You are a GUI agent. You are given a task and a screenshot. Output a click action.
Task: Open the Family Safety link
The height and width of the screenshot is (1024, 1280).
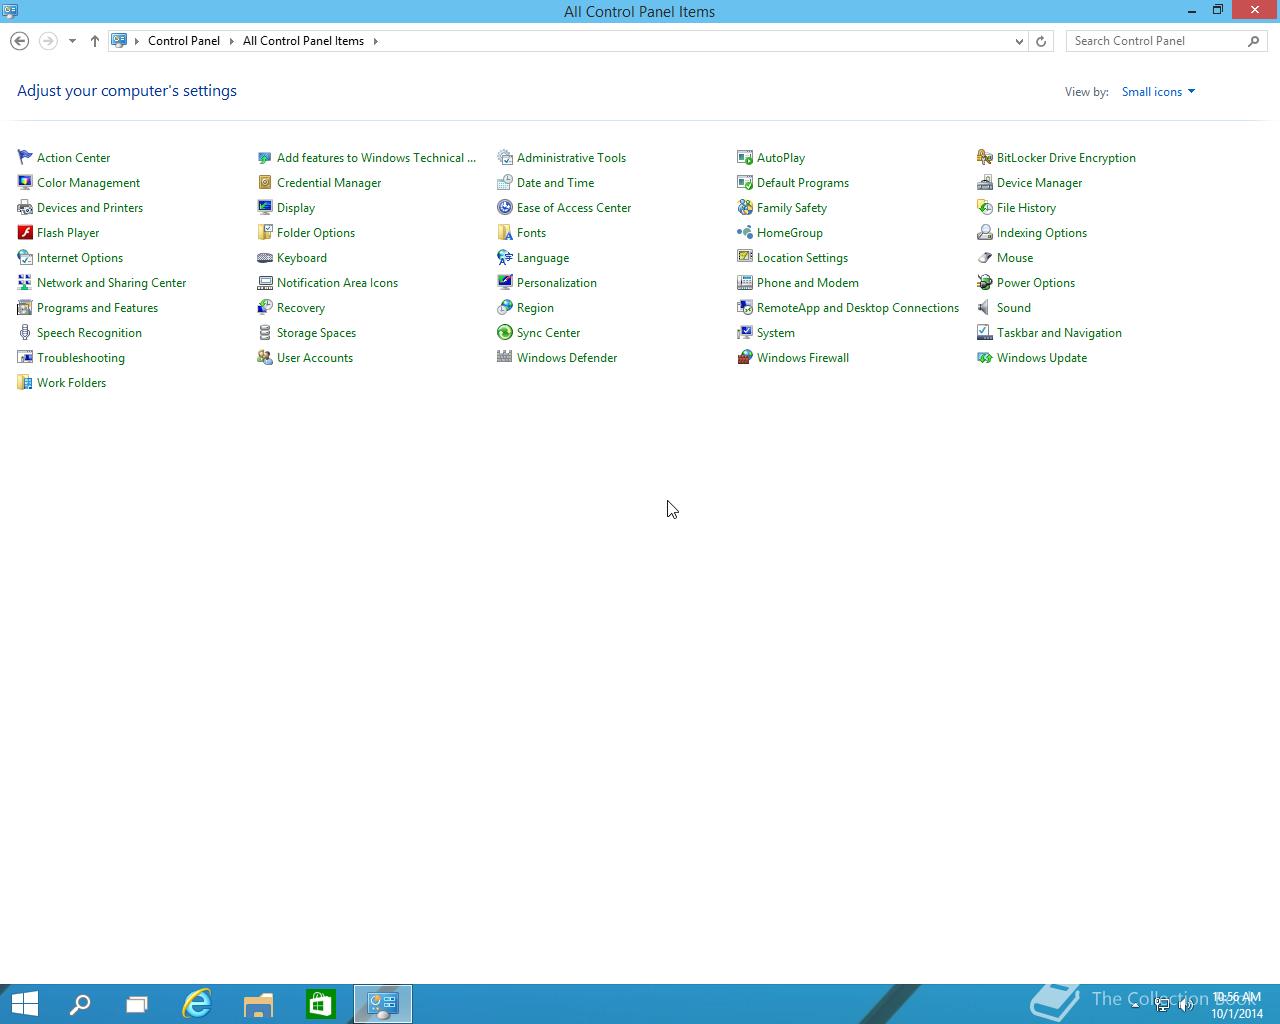792,208
